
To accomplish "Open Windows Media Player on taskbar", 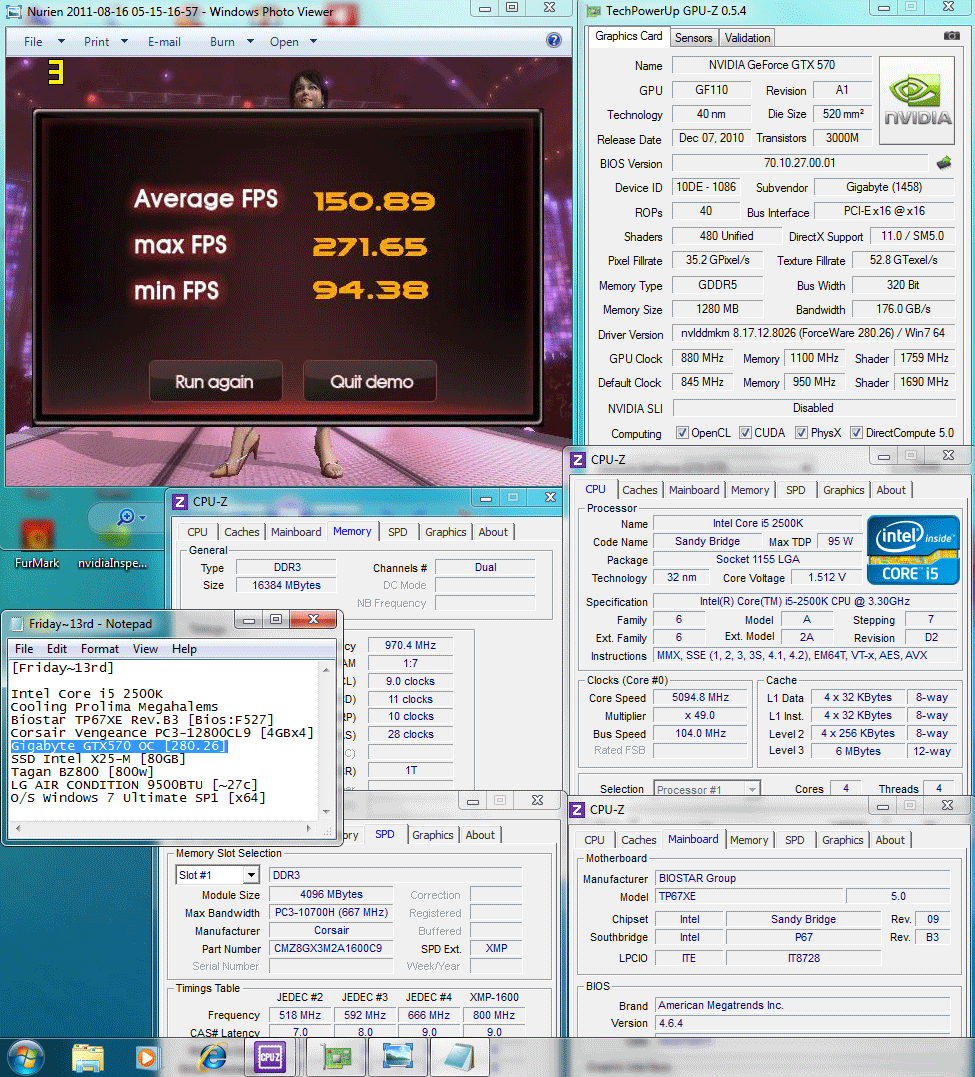I will tap(146, 1058).
